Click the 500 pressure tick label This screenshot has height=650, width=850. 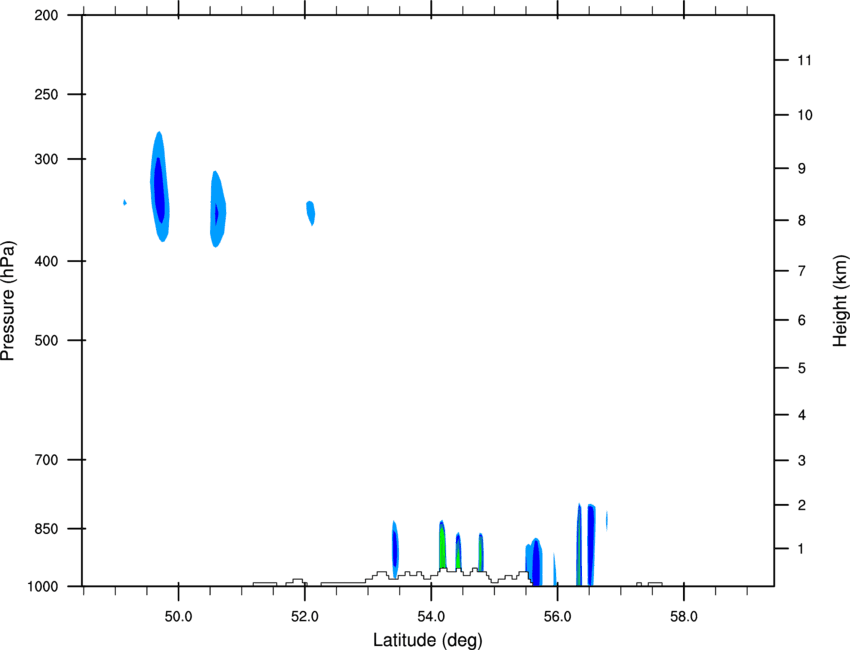pos(46,340)
